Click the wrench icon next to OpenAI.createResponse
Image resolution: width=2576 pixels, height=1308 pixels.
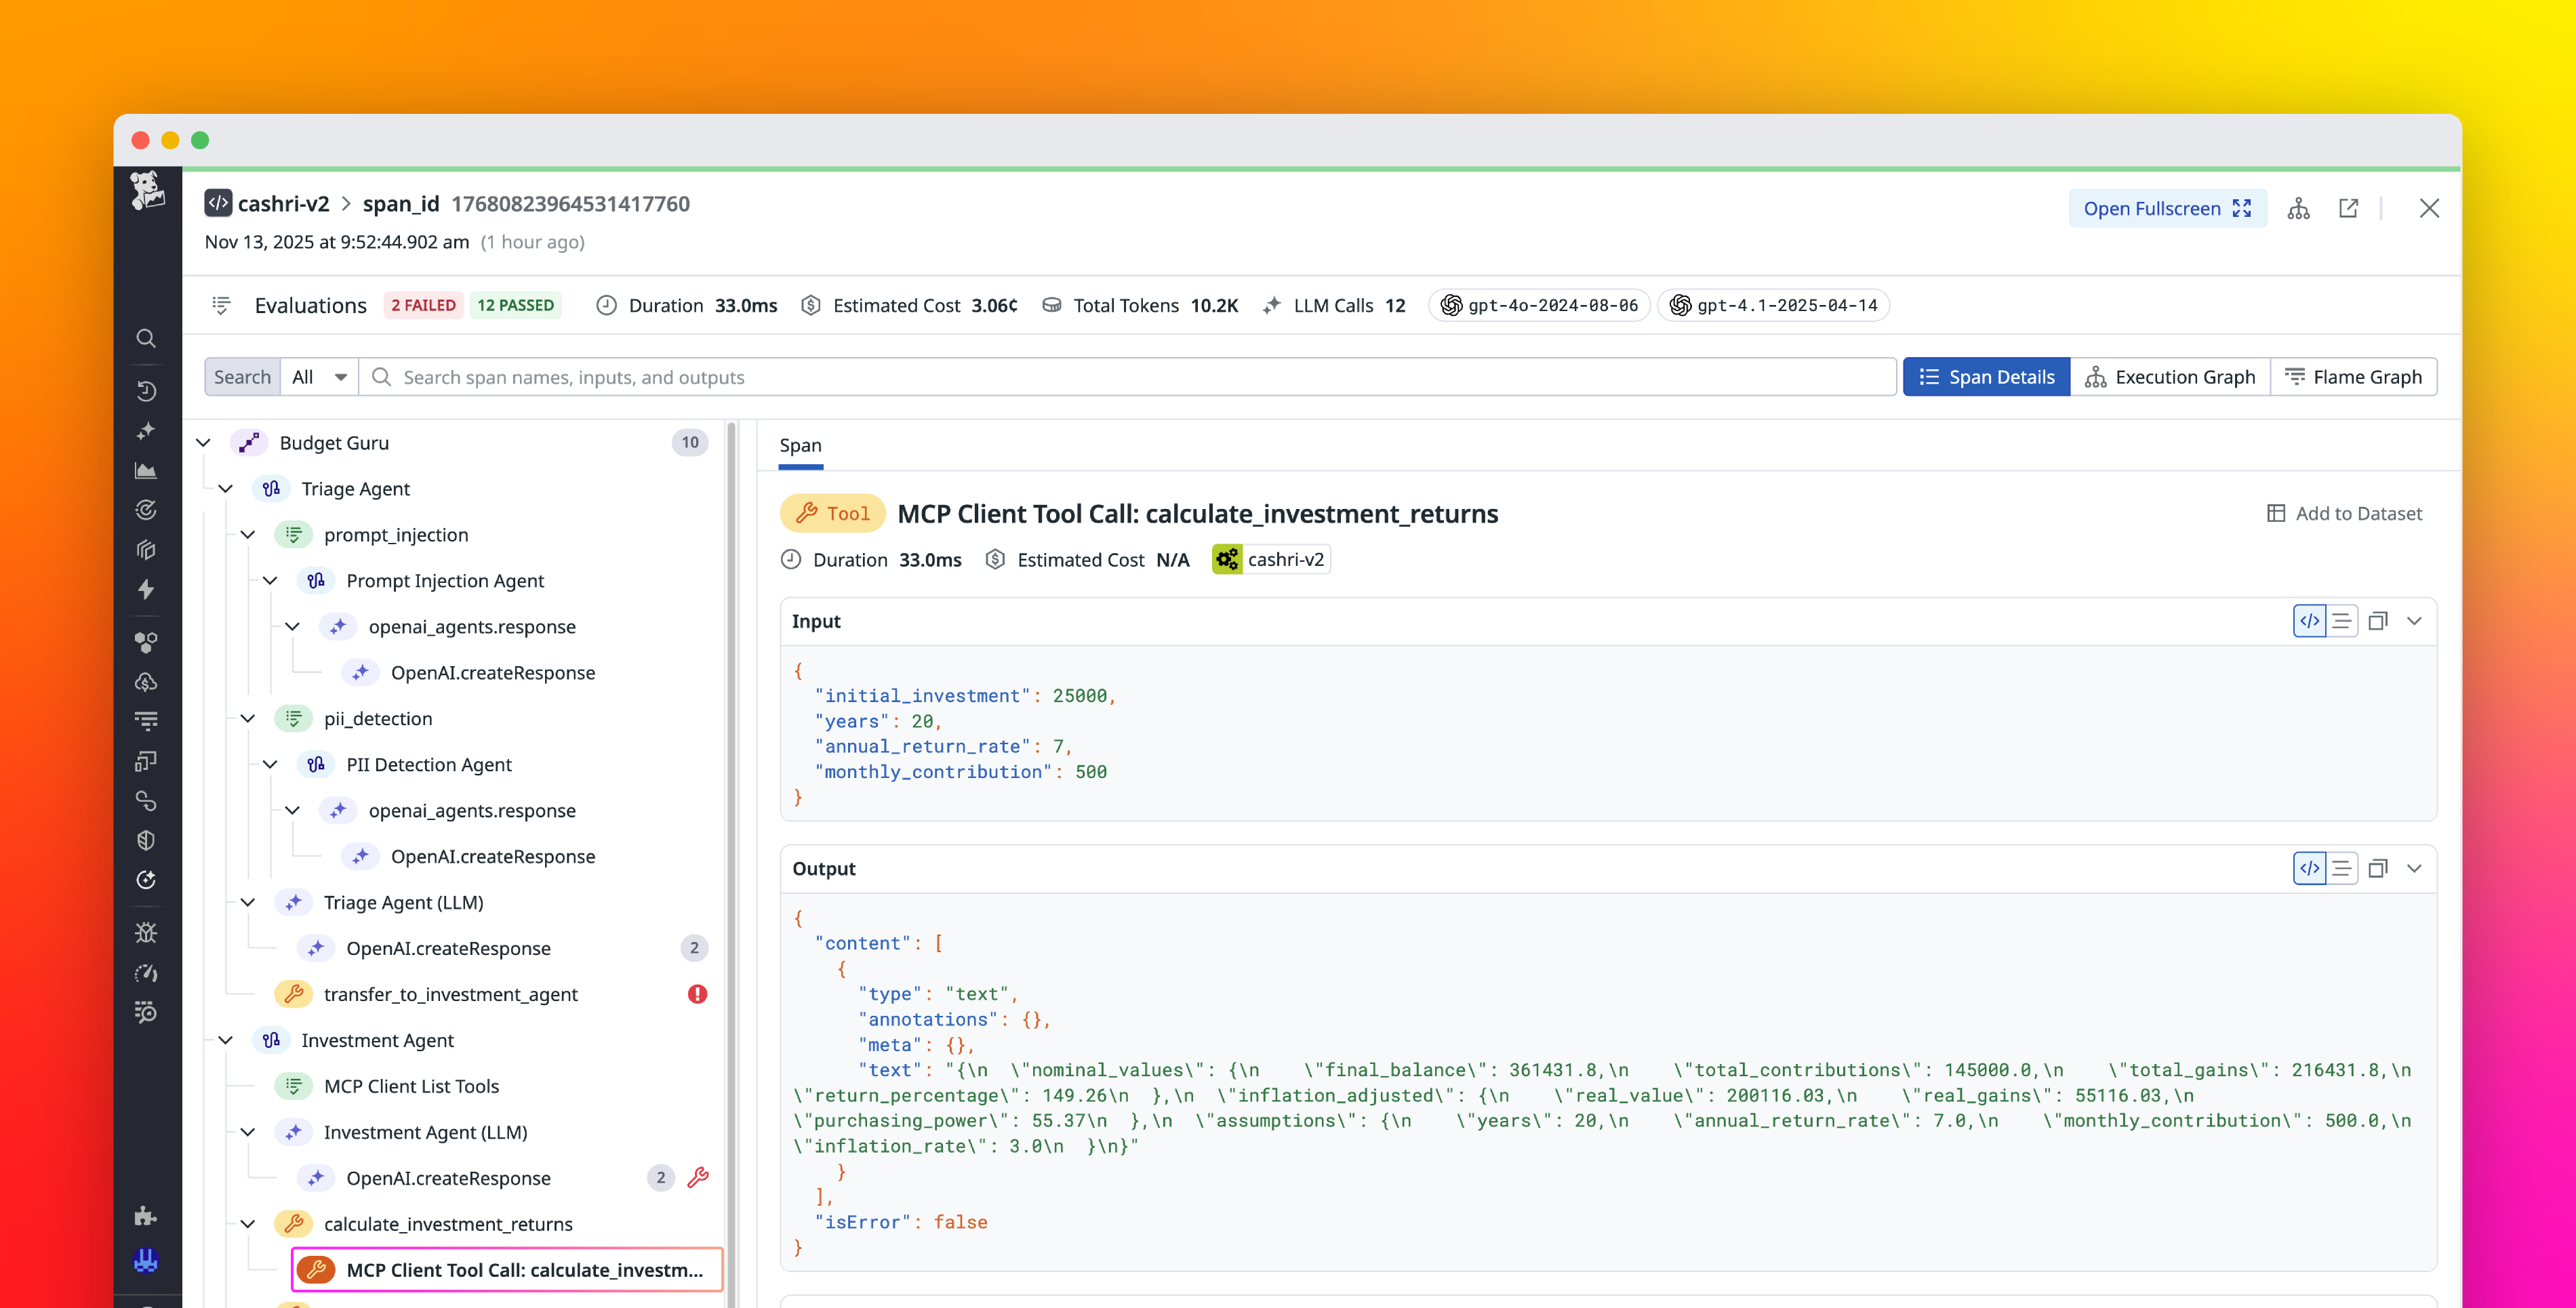coord(699,1178)
